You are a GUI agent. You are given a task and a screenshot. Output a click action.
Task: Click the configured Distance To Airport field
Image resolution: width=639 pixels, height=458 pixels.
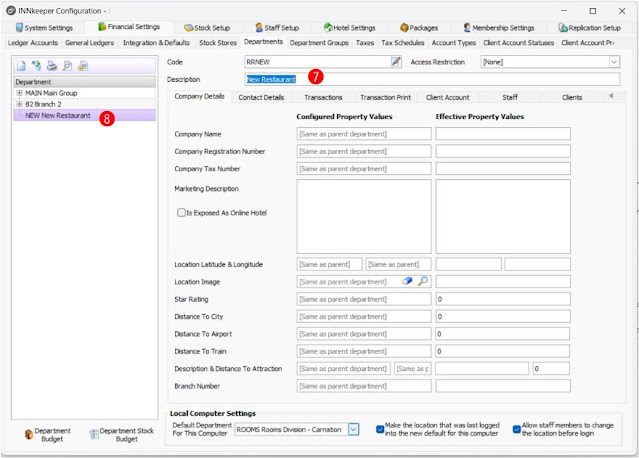coord(364,334)
